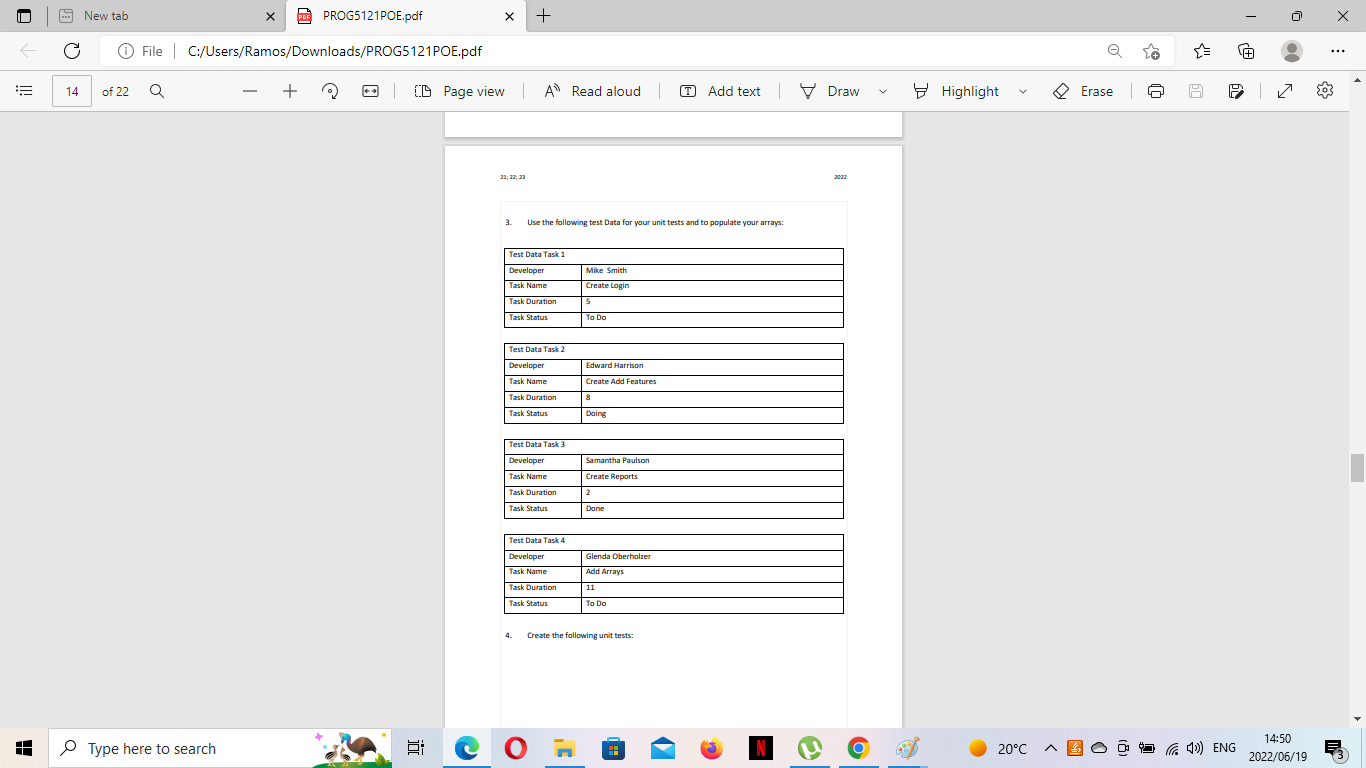The width and height of the screenshot is (1366, 768).
Task: Open the Add text tool
Action: click(719, 91)
